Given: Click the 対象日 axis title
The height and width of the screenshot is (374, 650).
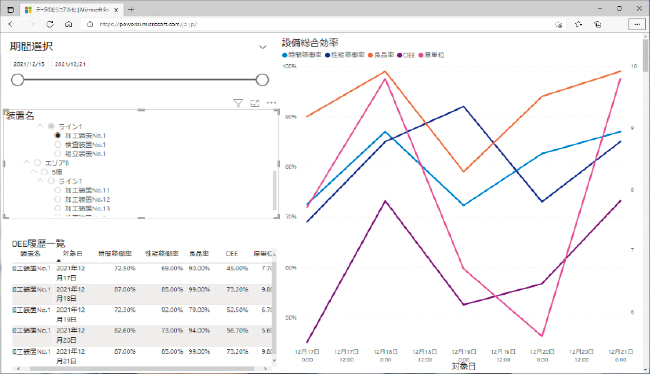Looking at the screenshot, I should [463, 367].
